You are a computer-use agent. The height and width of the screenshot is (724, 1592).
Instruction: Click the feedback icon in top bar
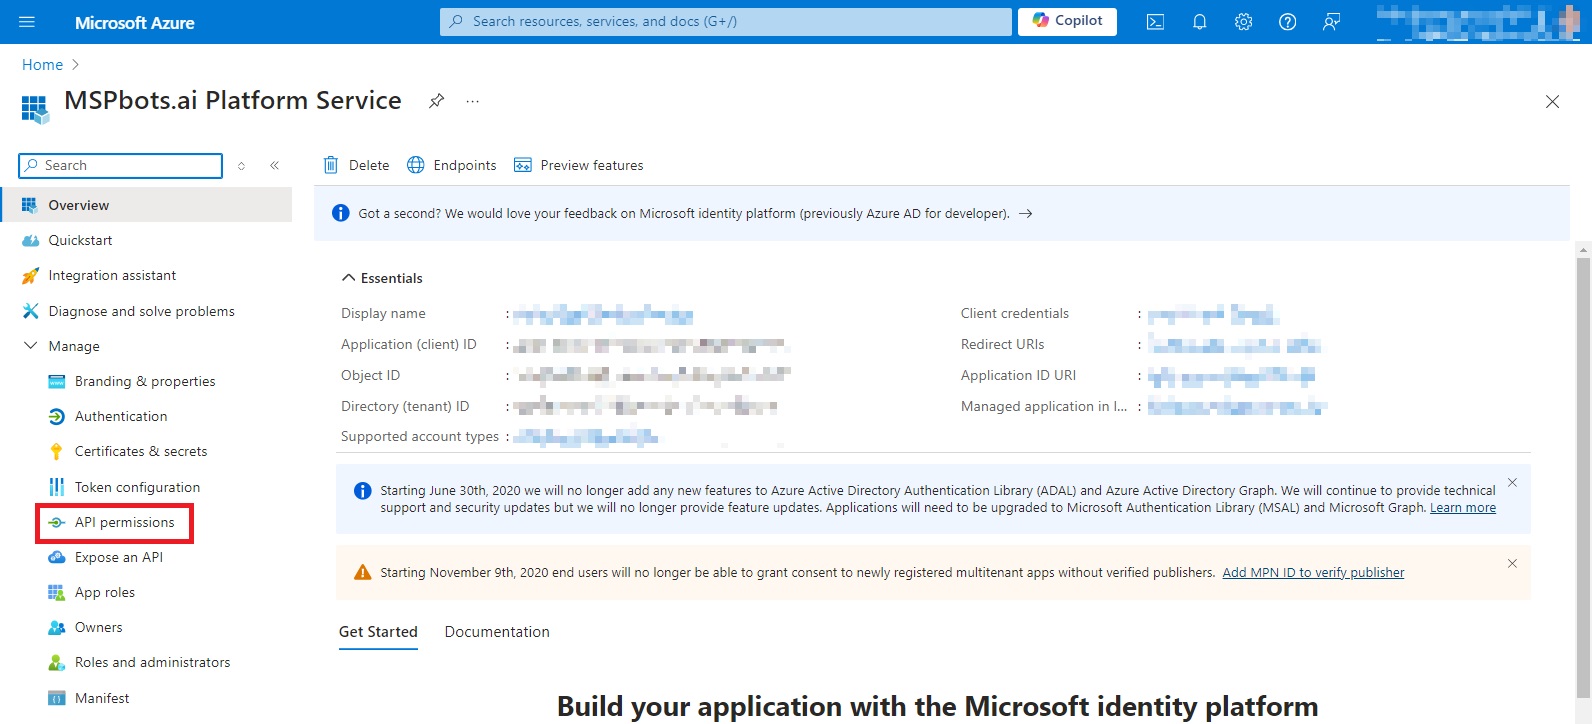1331,22
